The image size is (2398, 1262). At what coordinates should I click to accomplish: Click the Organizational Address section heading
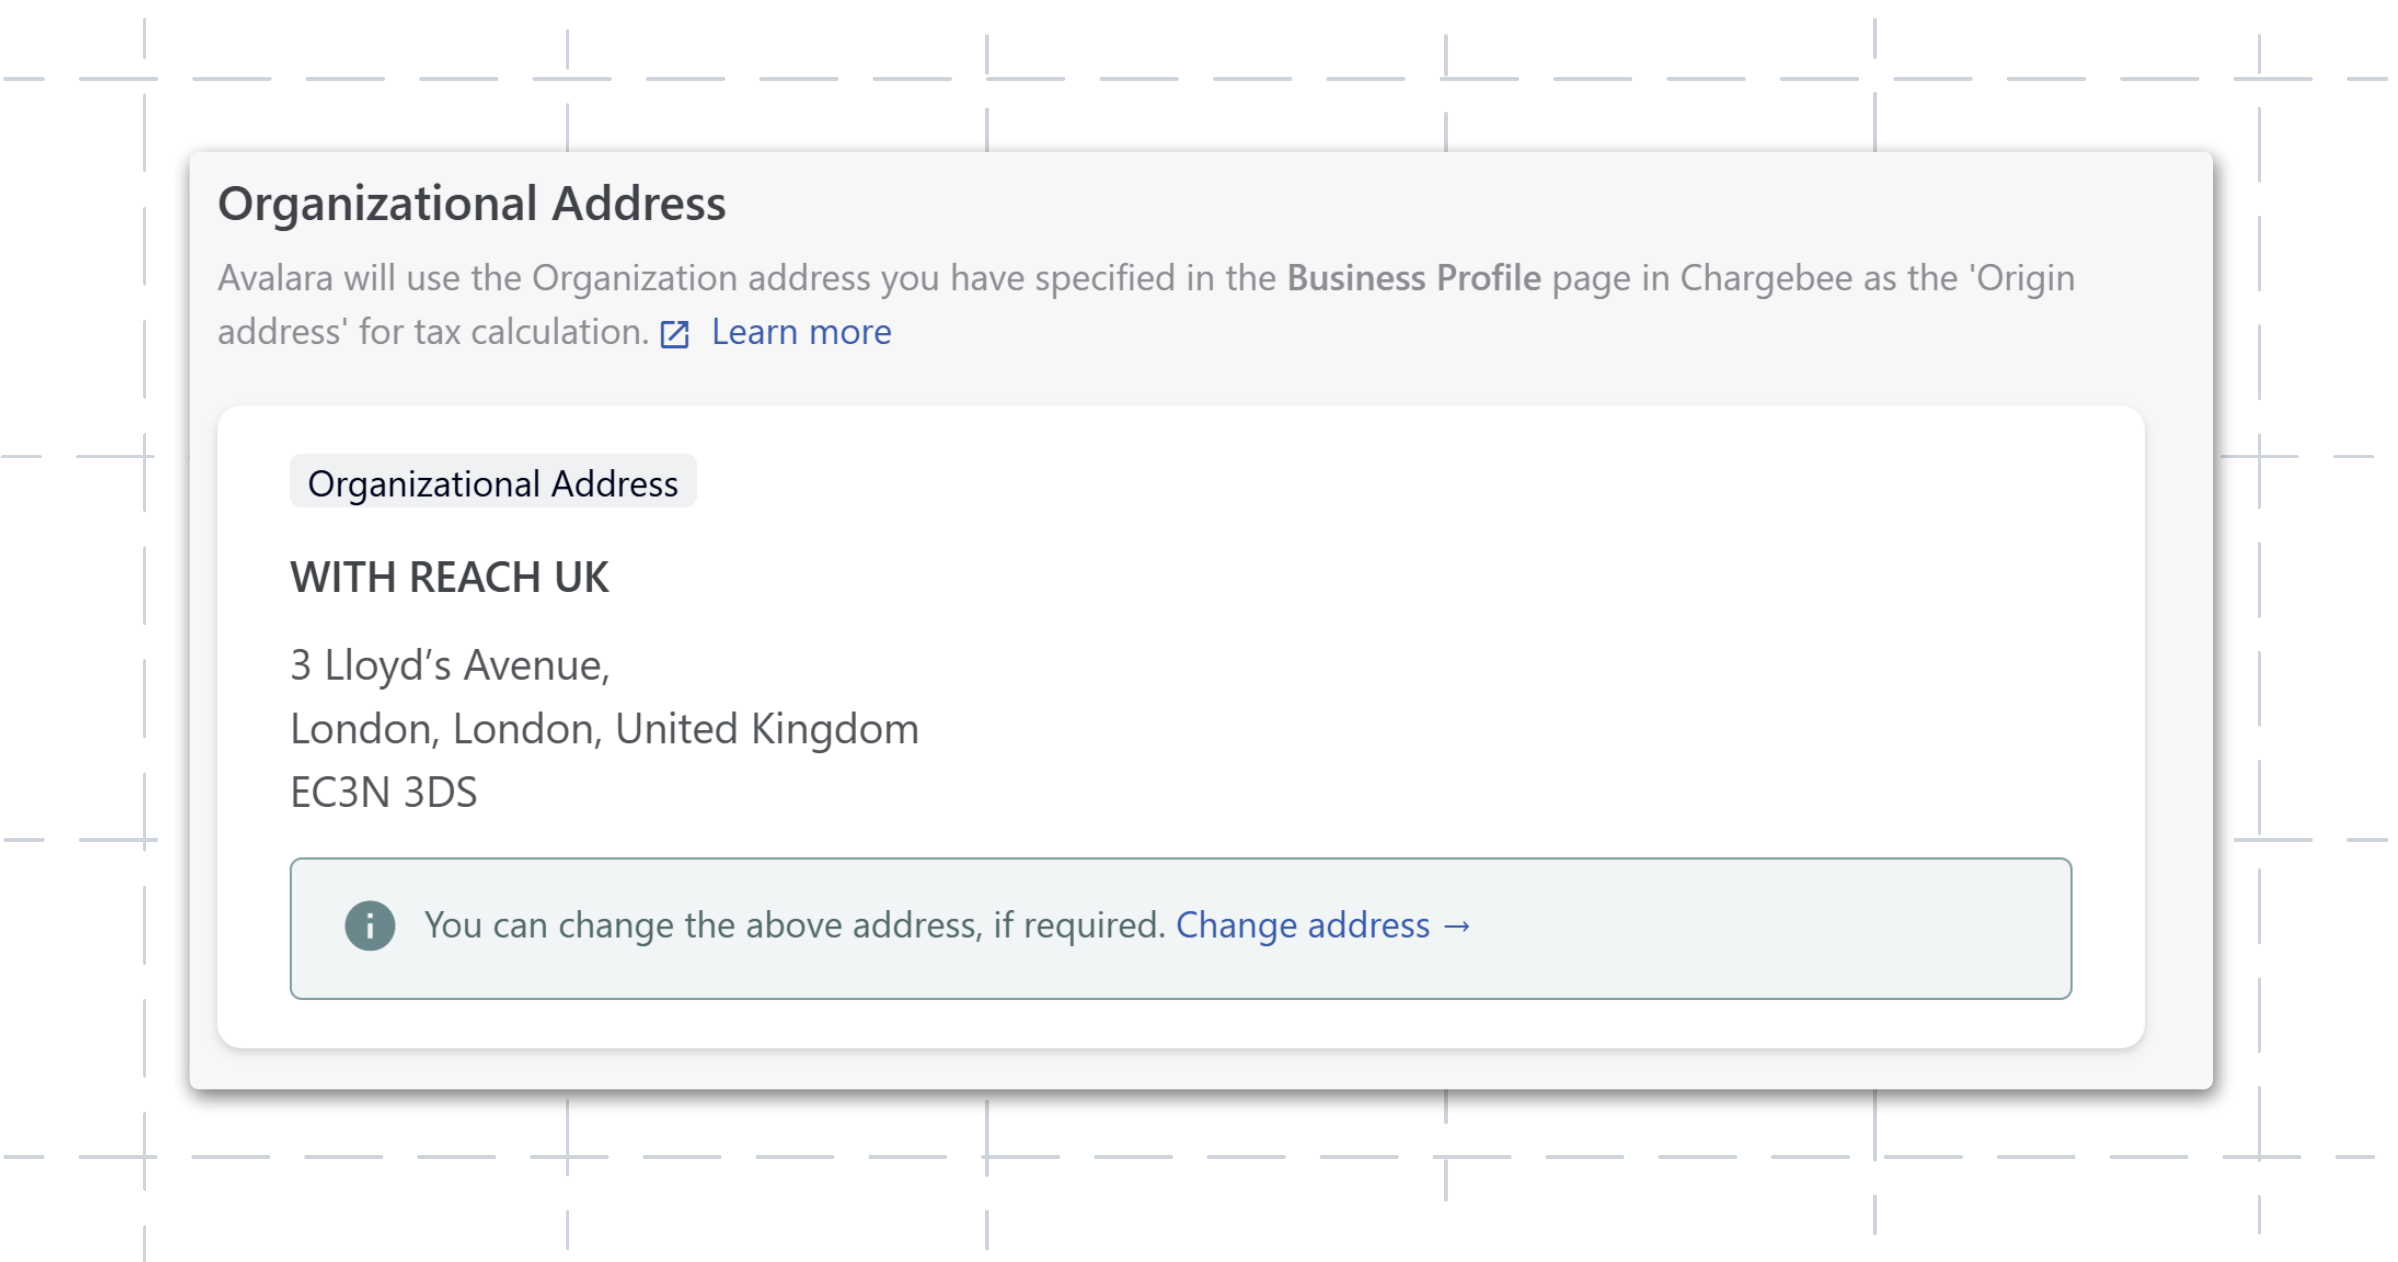point(472,204)
